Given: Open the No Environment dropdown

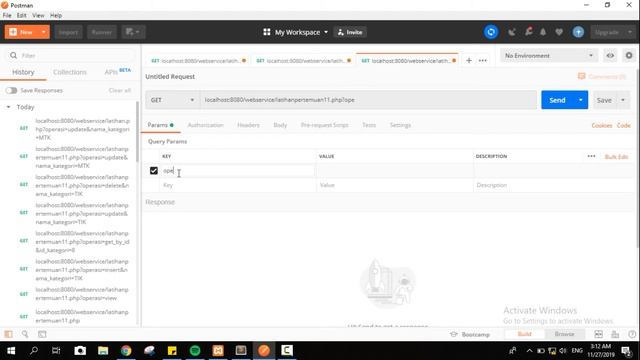Looking at the screenshot, I should pos(549,56).
